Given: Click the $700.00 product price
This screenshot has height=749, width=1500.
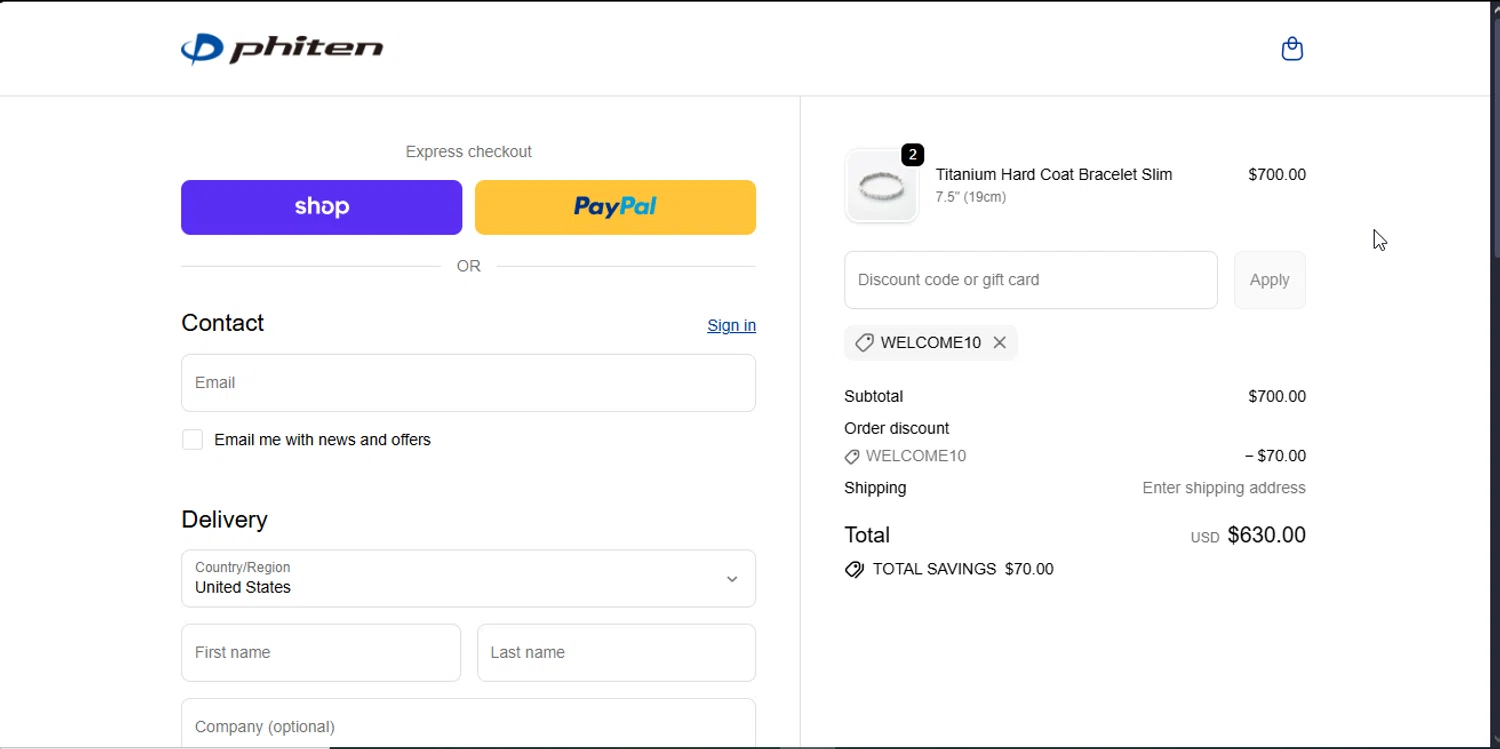Looking at the screenshot, I should coord(1277,174).
